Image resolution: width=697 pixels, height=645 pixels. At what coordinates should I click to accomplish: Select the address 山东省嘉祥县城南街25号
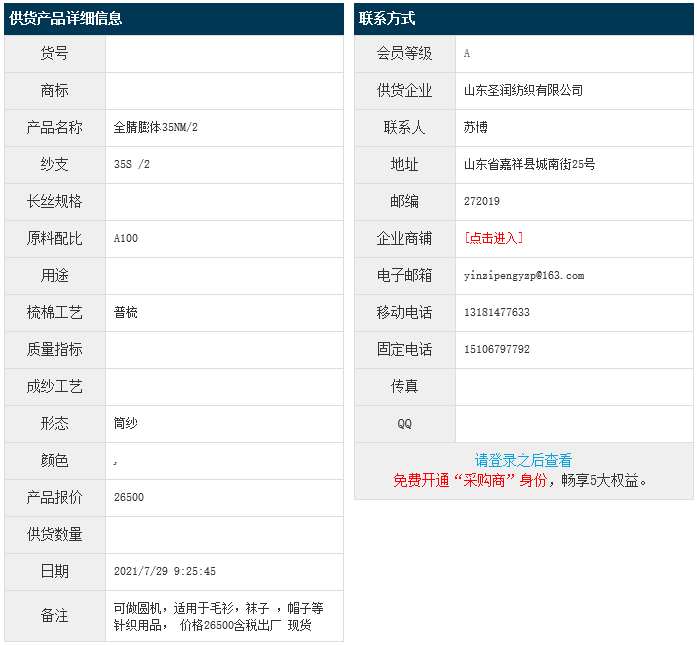click(x=529, y=164)
